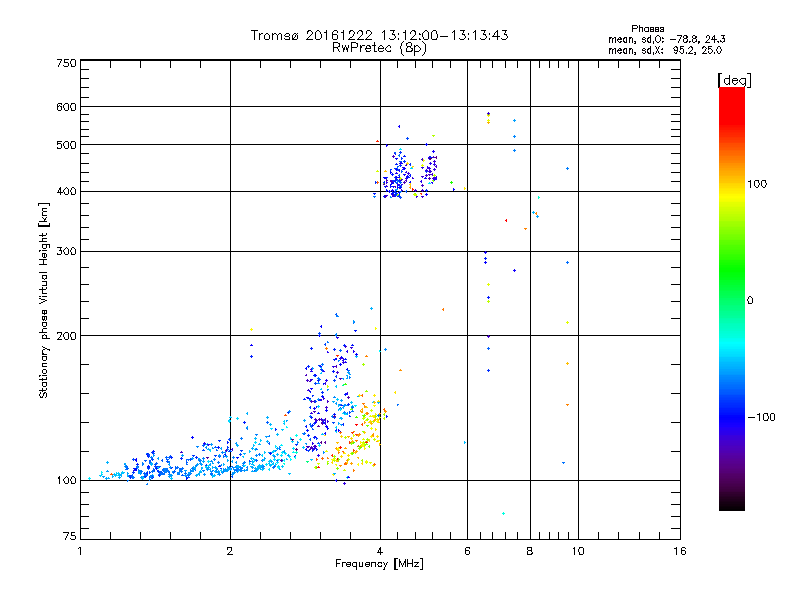
Task: Click x-axis tick label '1'
Action: pos(80,551)
